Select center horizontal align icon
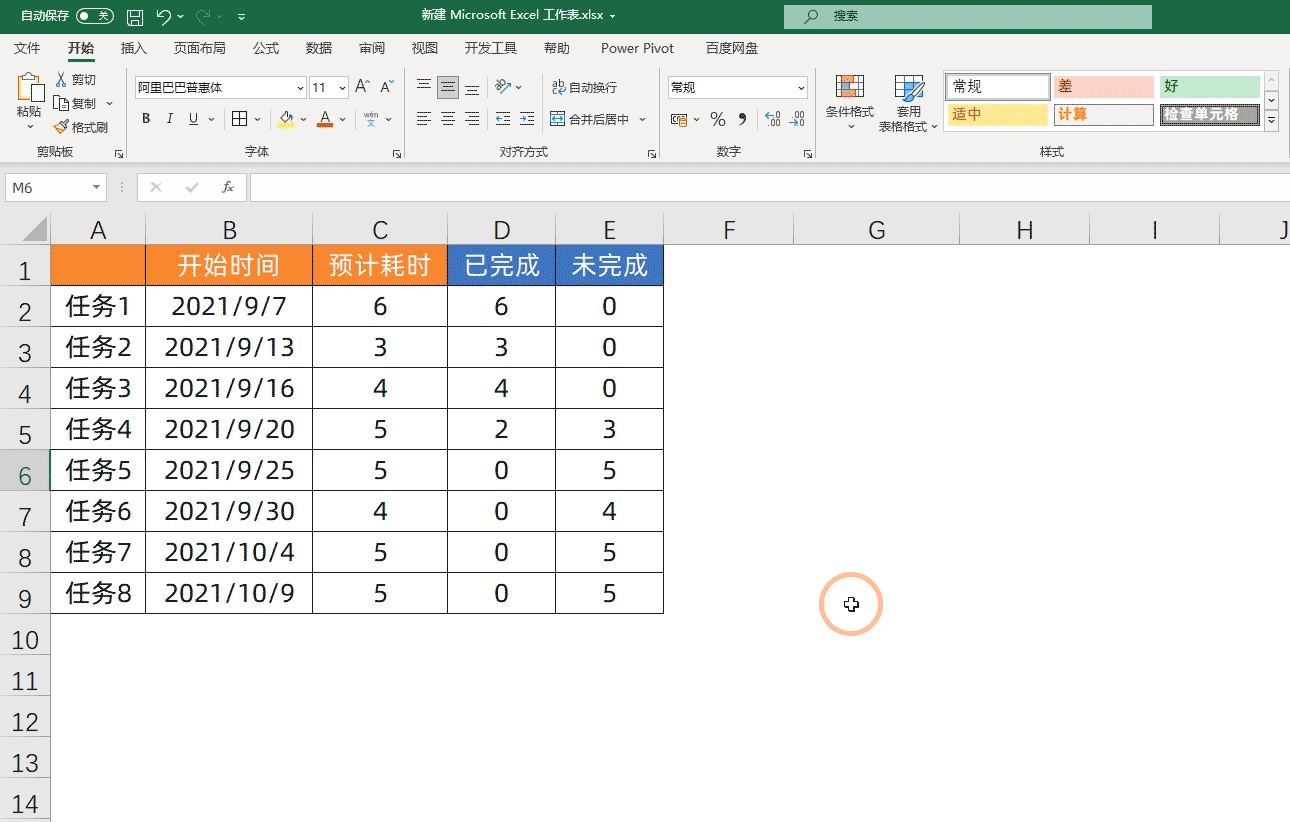This screenshot has height=822, width=1290. [x=448, y=119]
